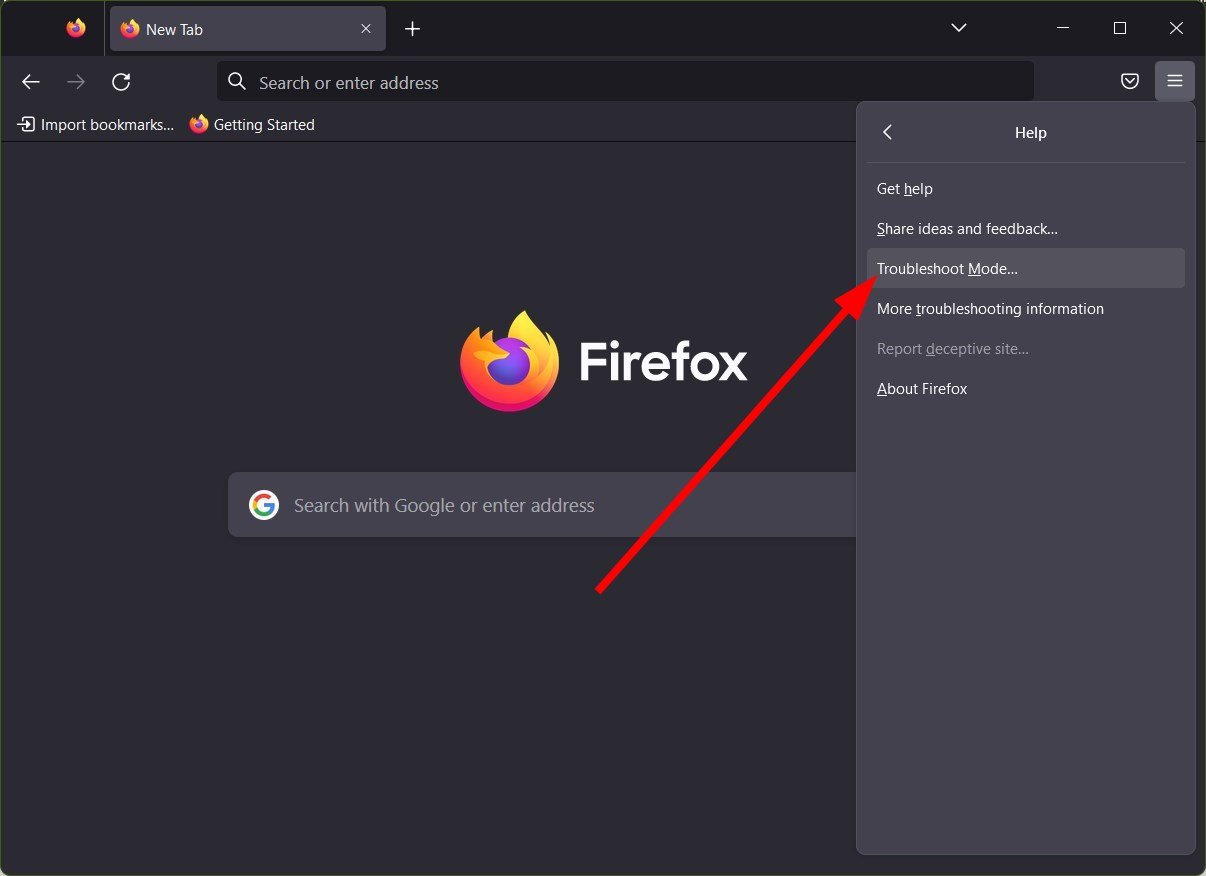Click the Google logo in search box

(x=264, y=505)
